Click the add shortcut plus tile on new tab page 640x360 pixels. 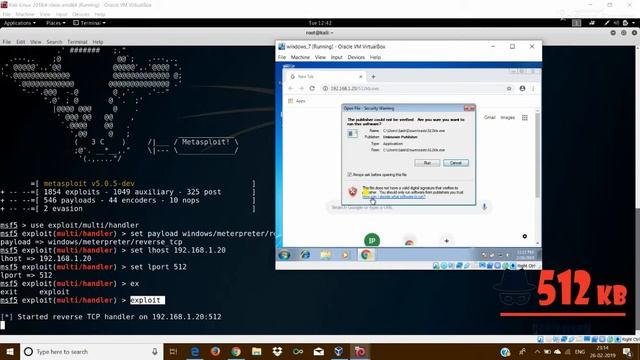[447, 241]
